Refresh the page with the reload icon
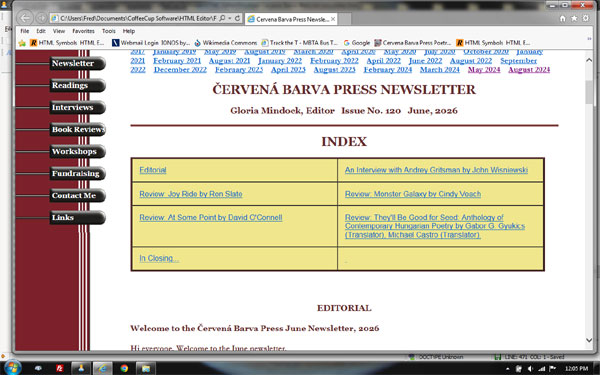The height and width of the screenshot is (375, 600). point(237,18)
